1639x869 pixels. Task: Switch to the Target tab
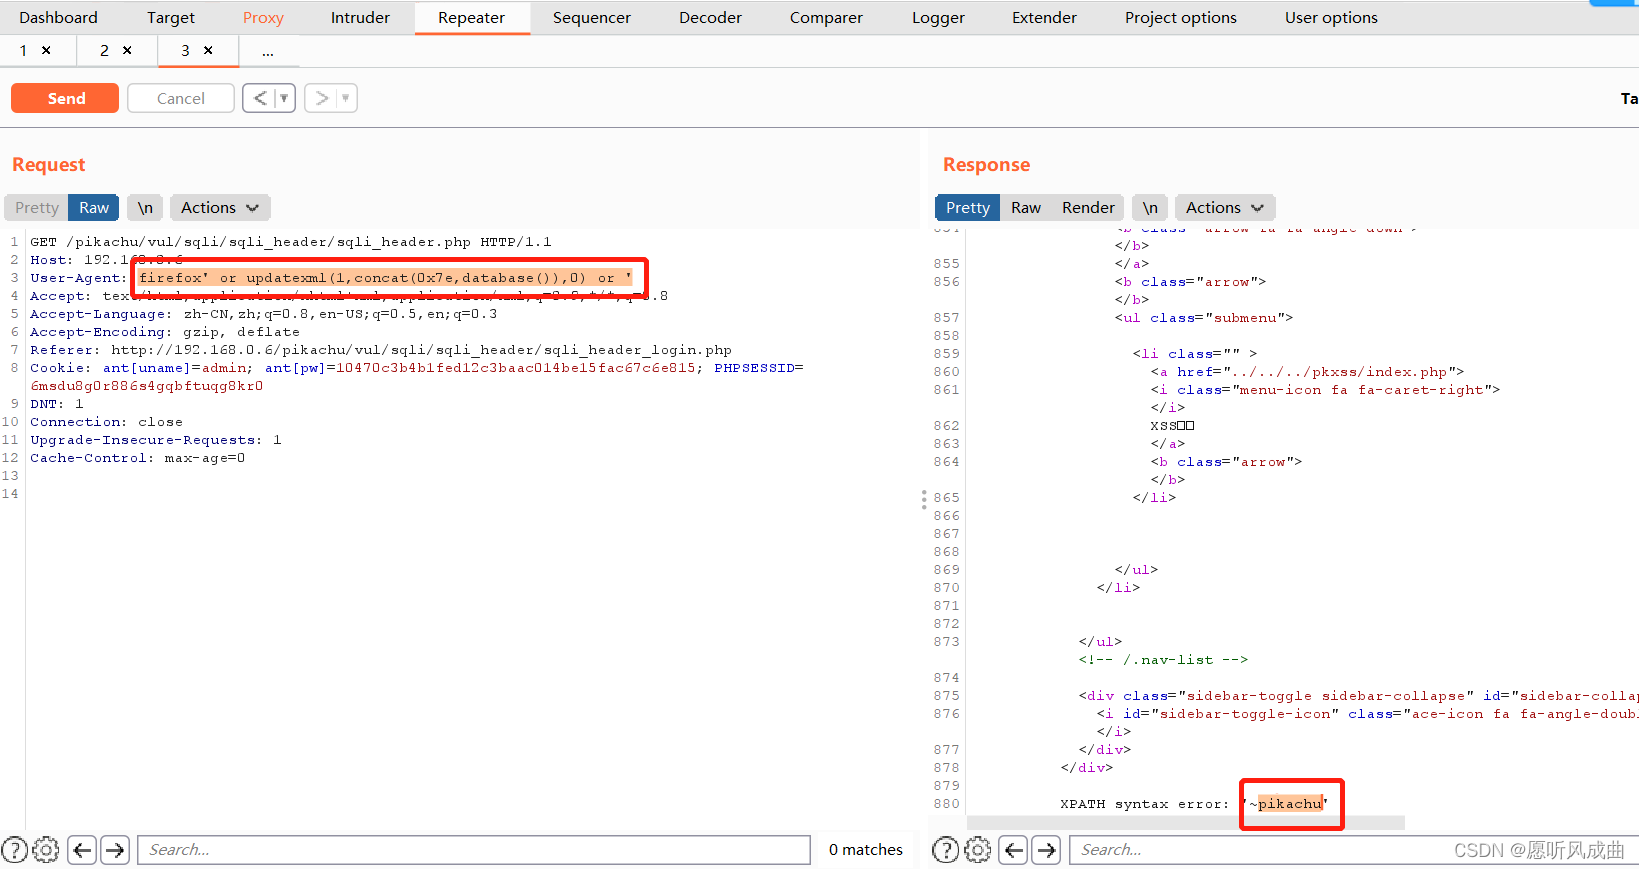[171, 17]
